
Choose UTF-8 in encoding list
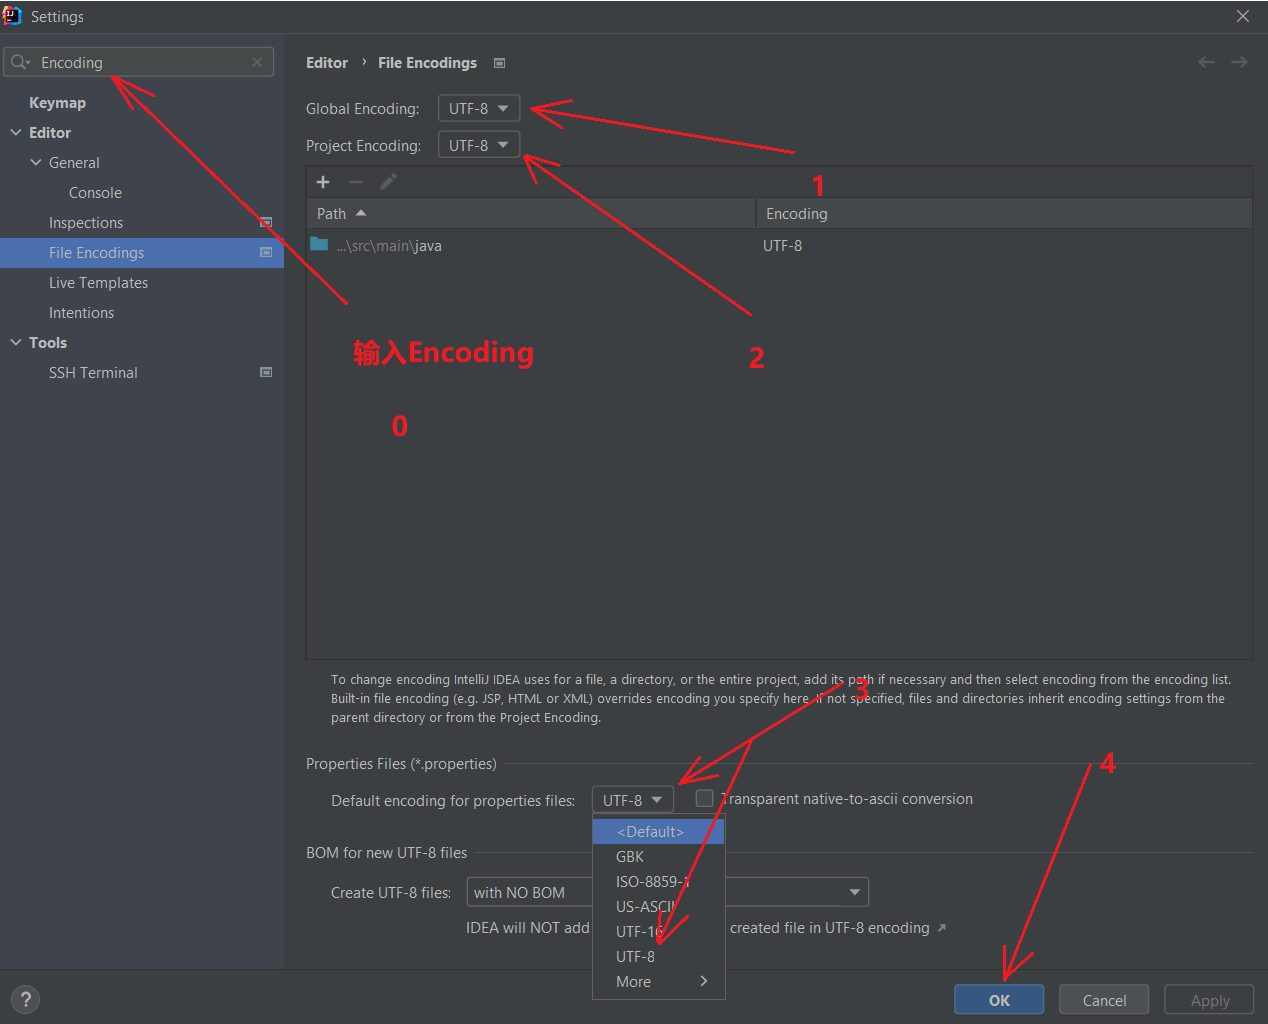(x=658, y=956)
